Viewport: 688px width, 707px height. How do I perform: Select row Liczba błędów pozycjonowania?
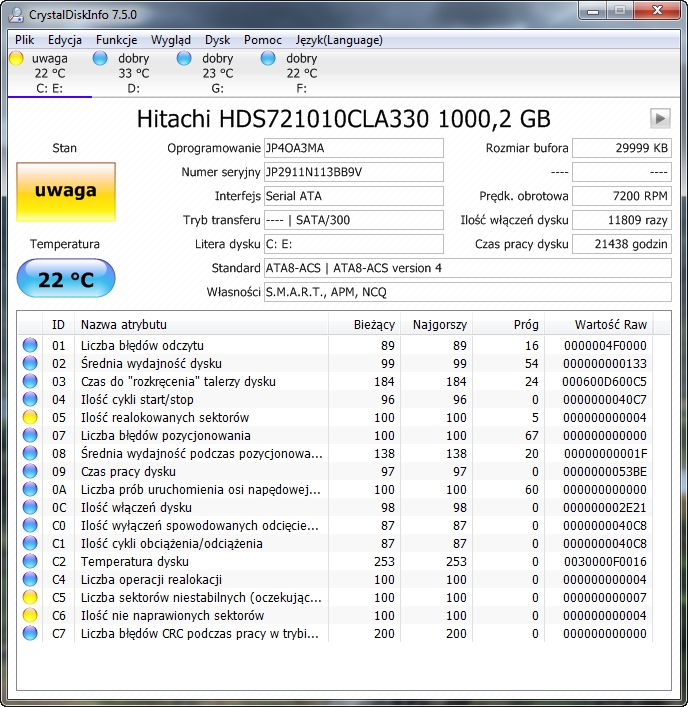335,436
